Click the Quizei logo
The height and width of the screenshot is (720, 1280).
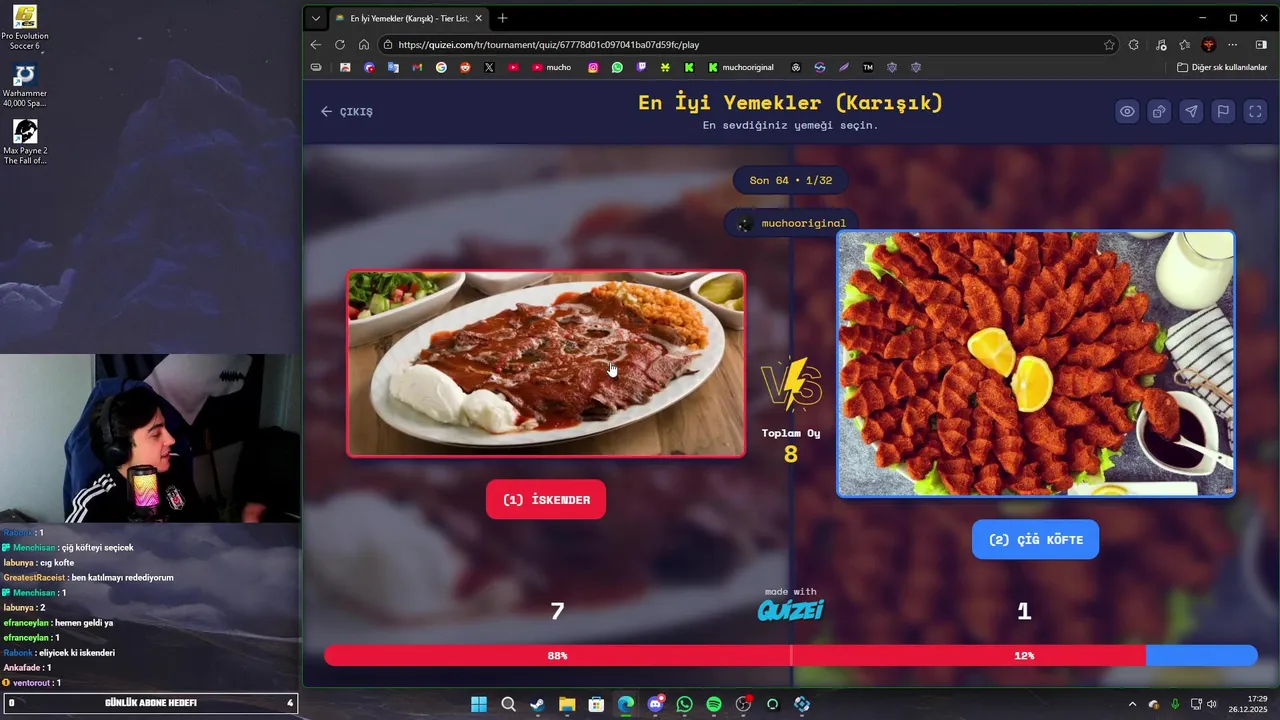(x=790, y=610)
